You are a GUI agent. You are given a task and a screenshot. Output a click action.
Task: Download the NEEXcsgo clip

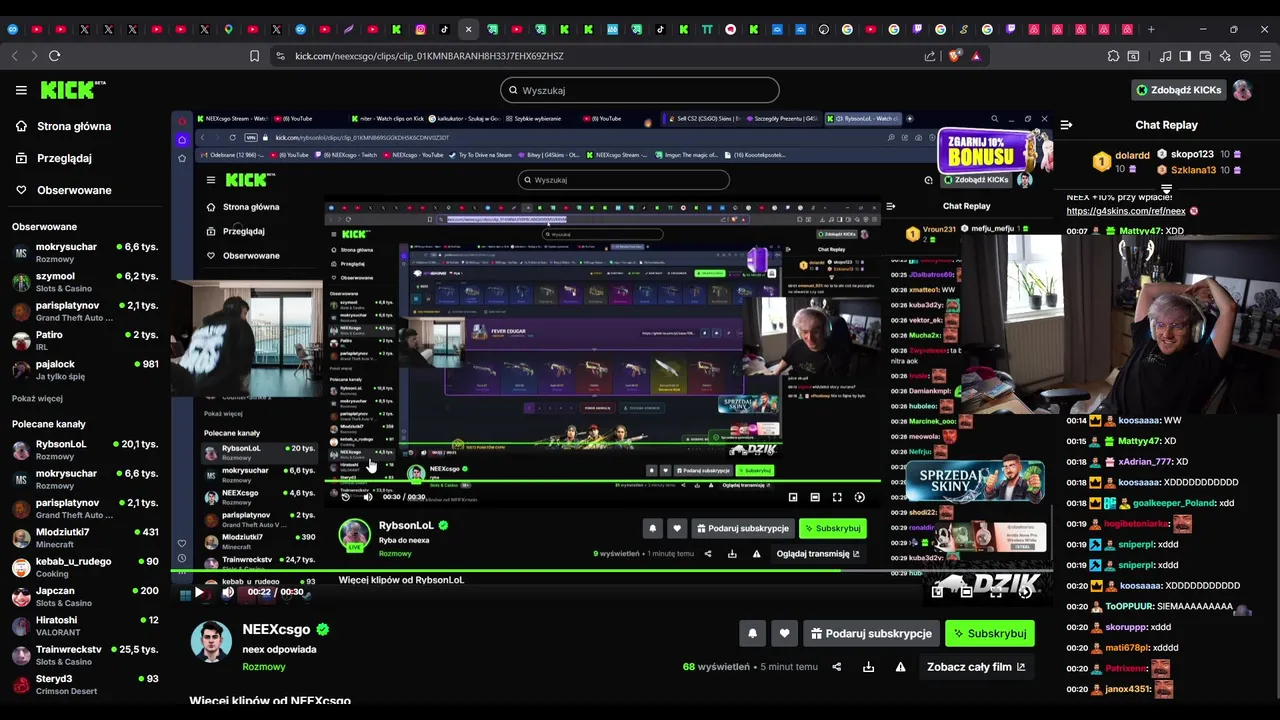pos(868,667)
